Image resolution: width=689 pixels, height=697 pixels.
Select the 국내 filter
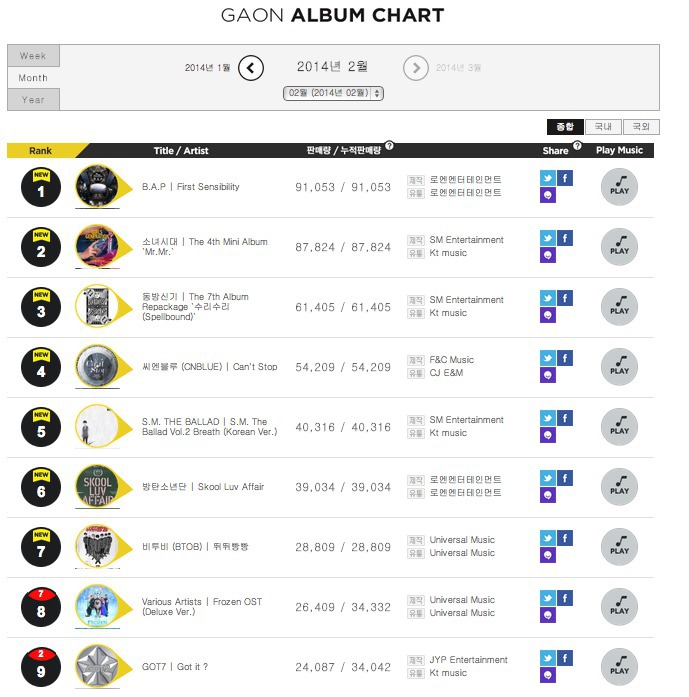603,127
